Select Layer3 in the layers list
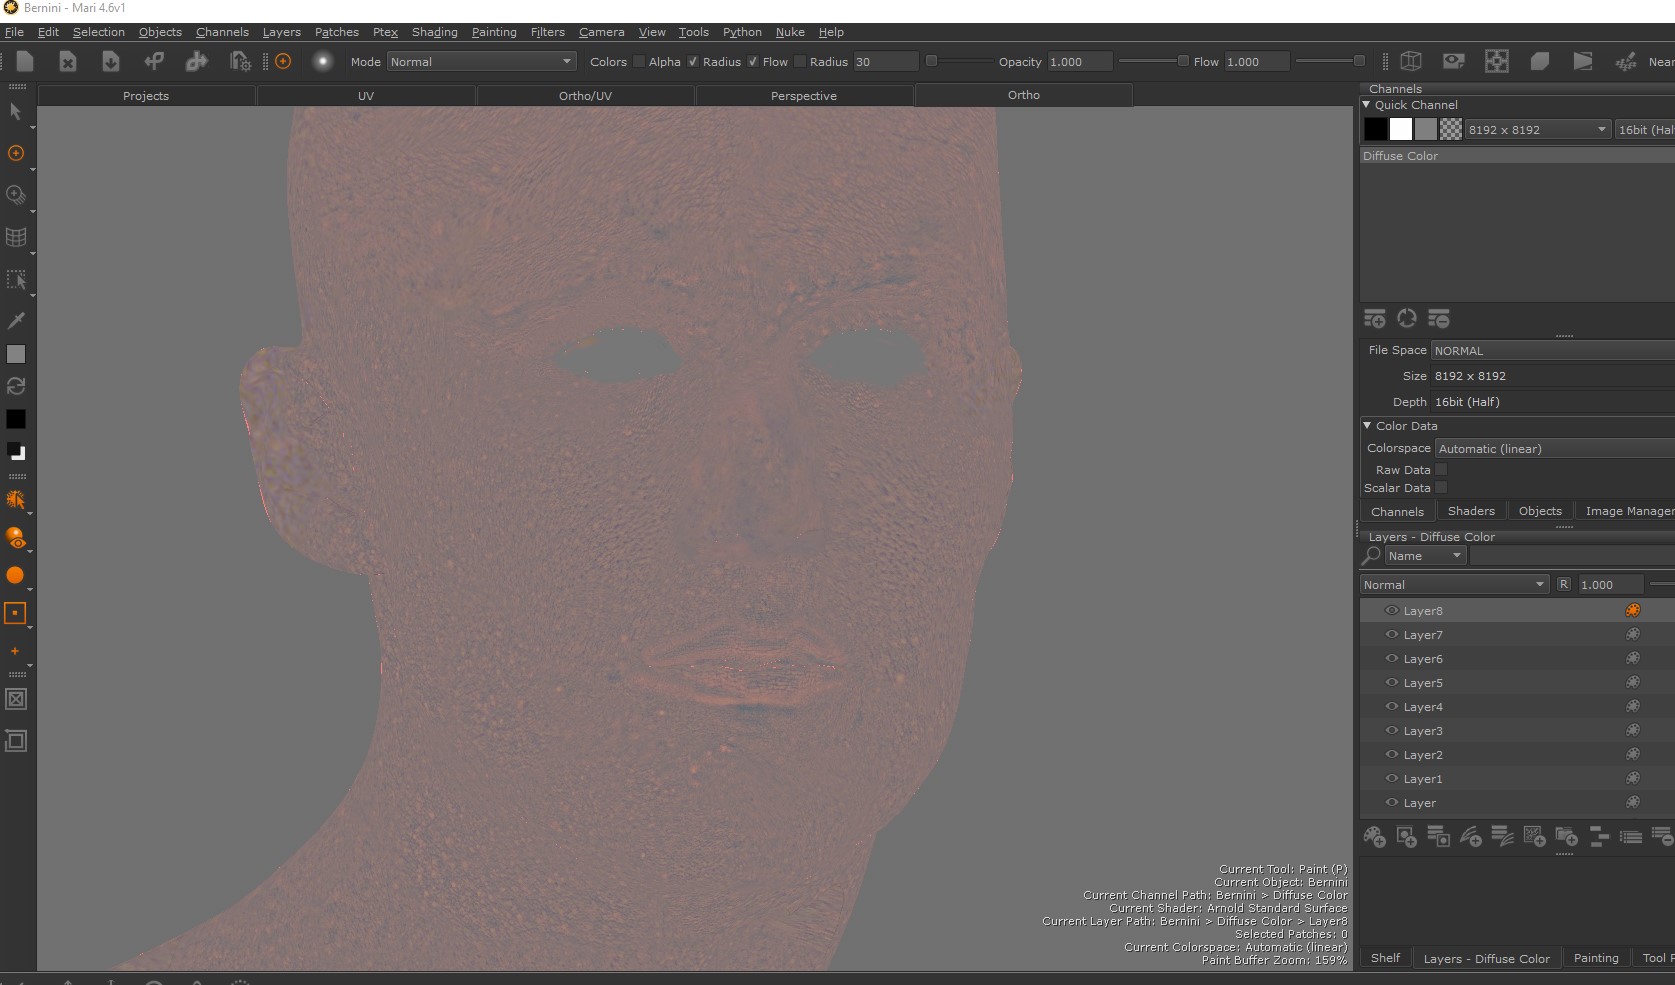 (1423, 731)
